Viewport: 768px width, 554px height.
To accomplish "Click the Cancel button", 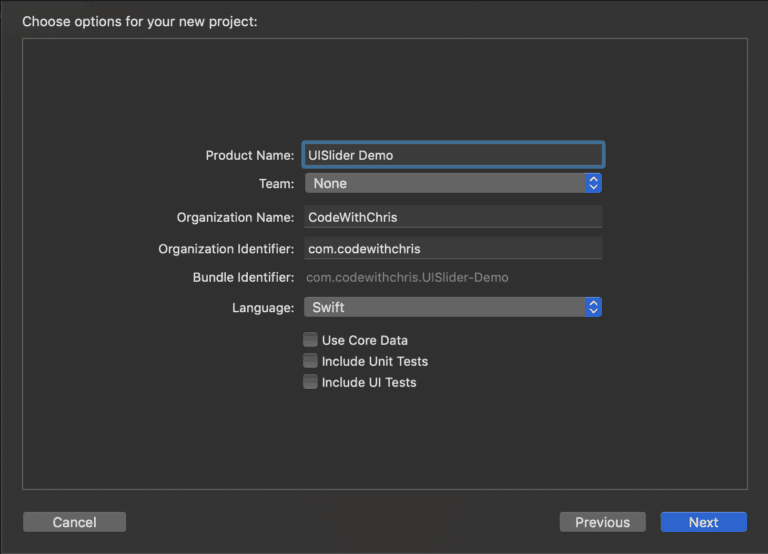I will click(74, 522).
